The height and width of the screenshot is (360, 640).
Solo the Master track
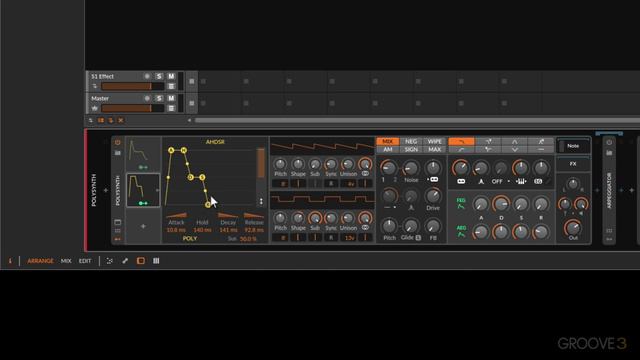(x=159, y=98)
